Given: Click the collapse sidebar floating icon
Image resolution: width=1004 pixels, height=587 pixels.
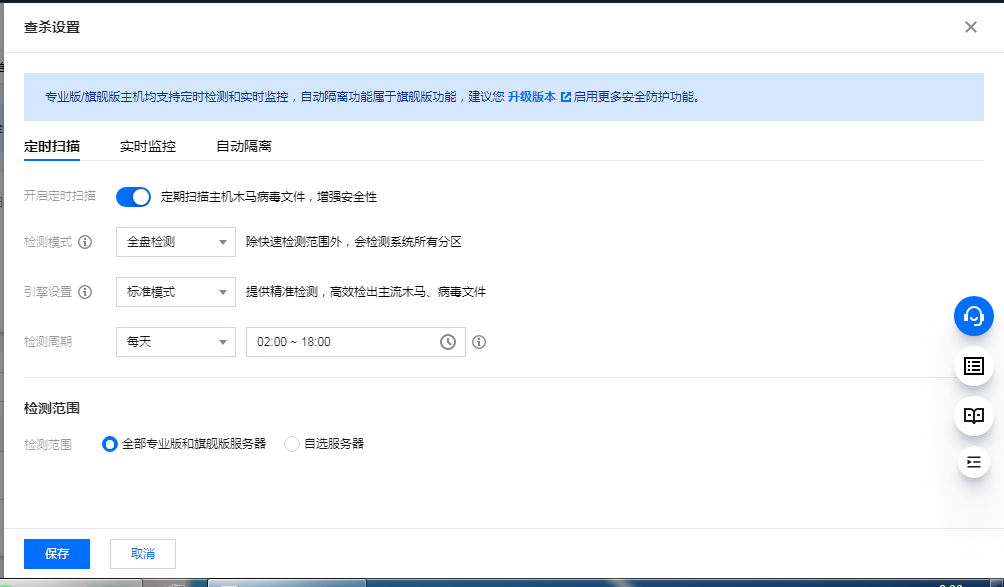Looking at the screenshot, I should pos(973,462).
